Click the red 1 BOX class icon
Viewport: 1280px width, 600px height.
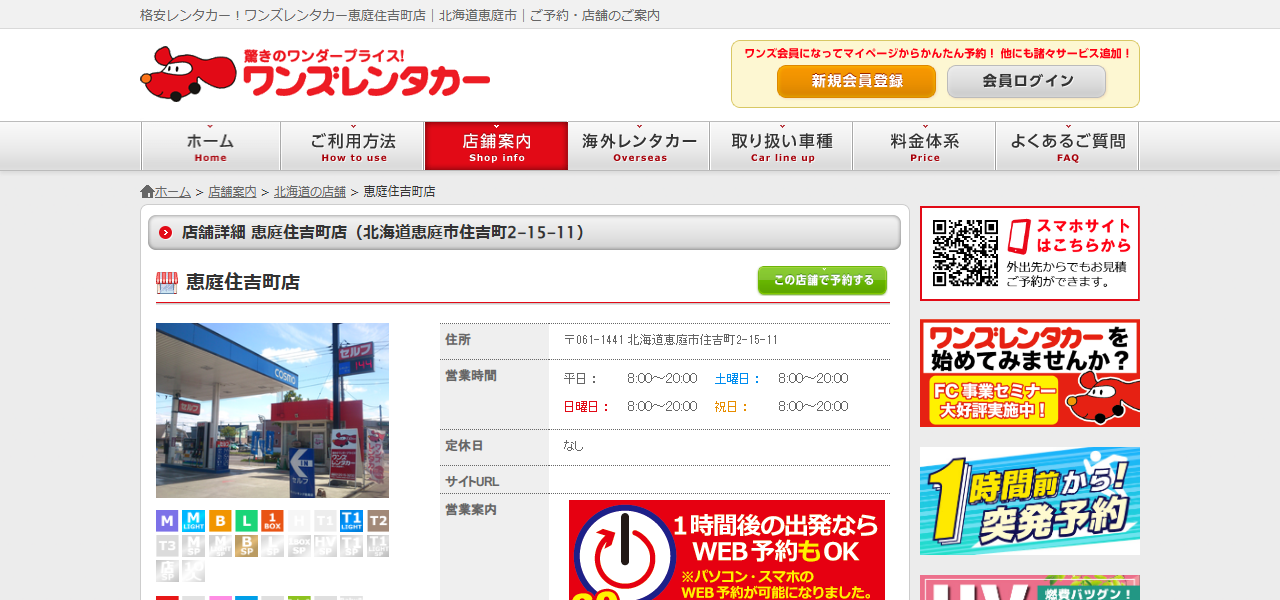coord(272,521)
